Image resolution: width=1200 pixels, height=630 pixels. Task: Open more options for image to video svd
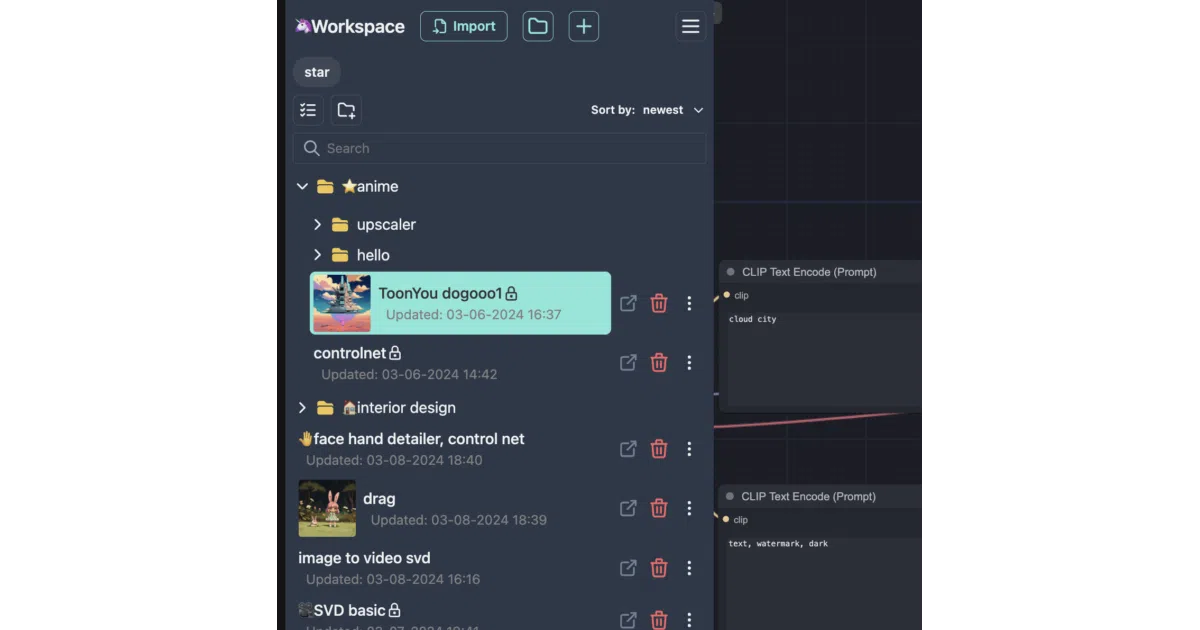(x=689, y=568)
